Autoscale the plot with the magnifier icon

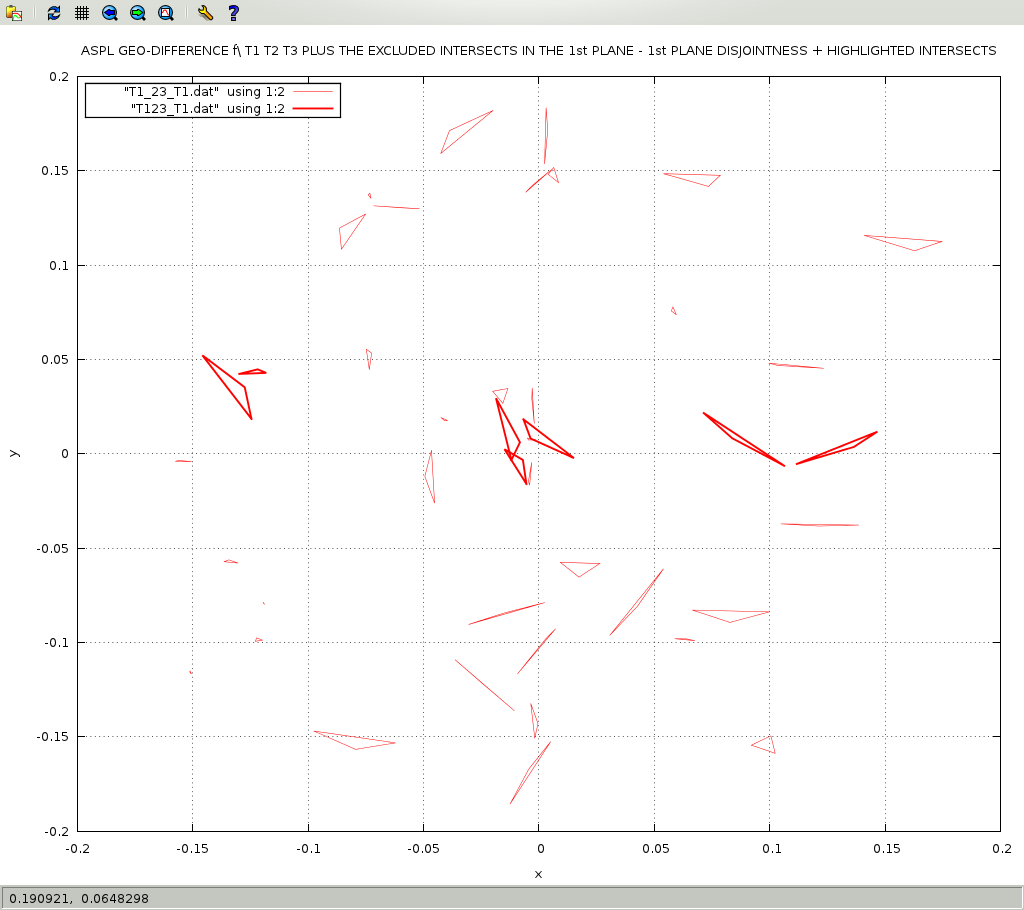pyautogui.click(x=166, y=13)
